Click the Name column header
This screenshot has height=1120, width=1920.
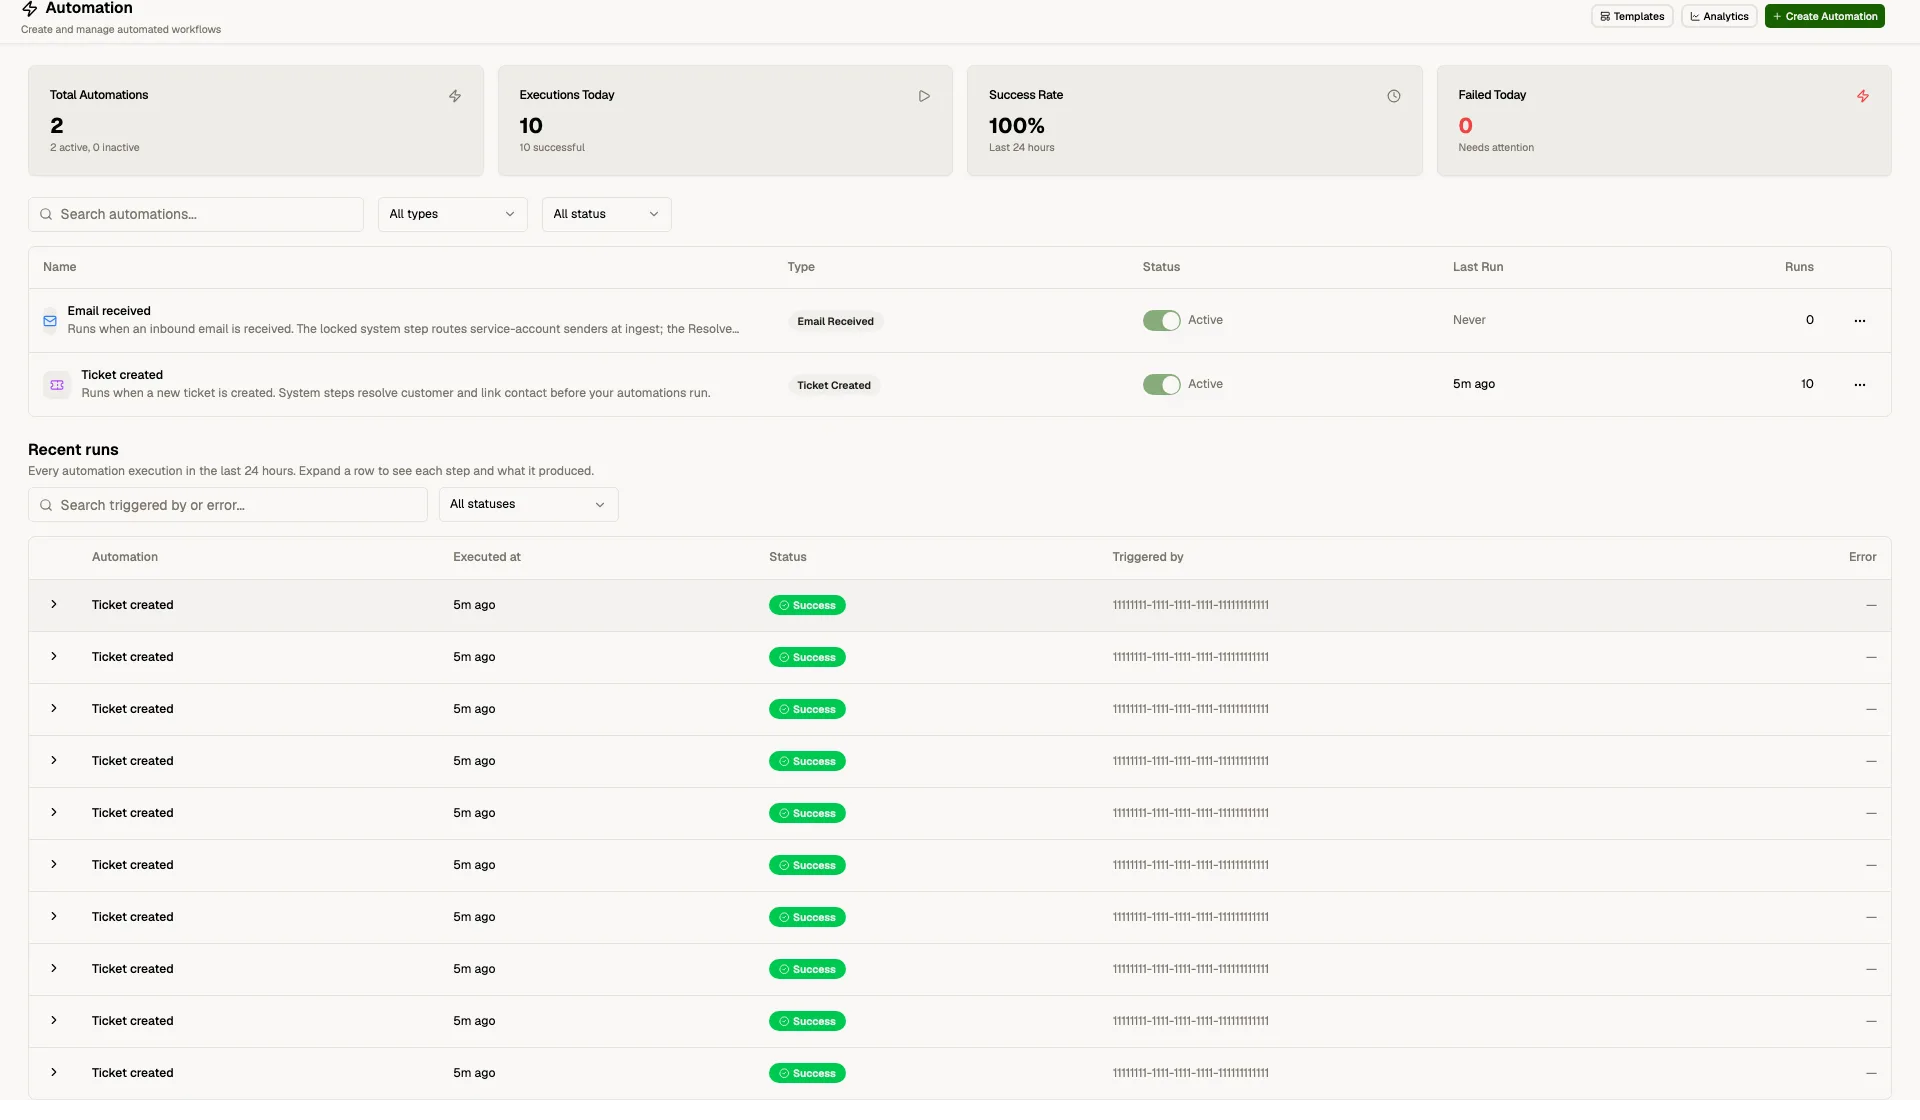tap(60, 267)
